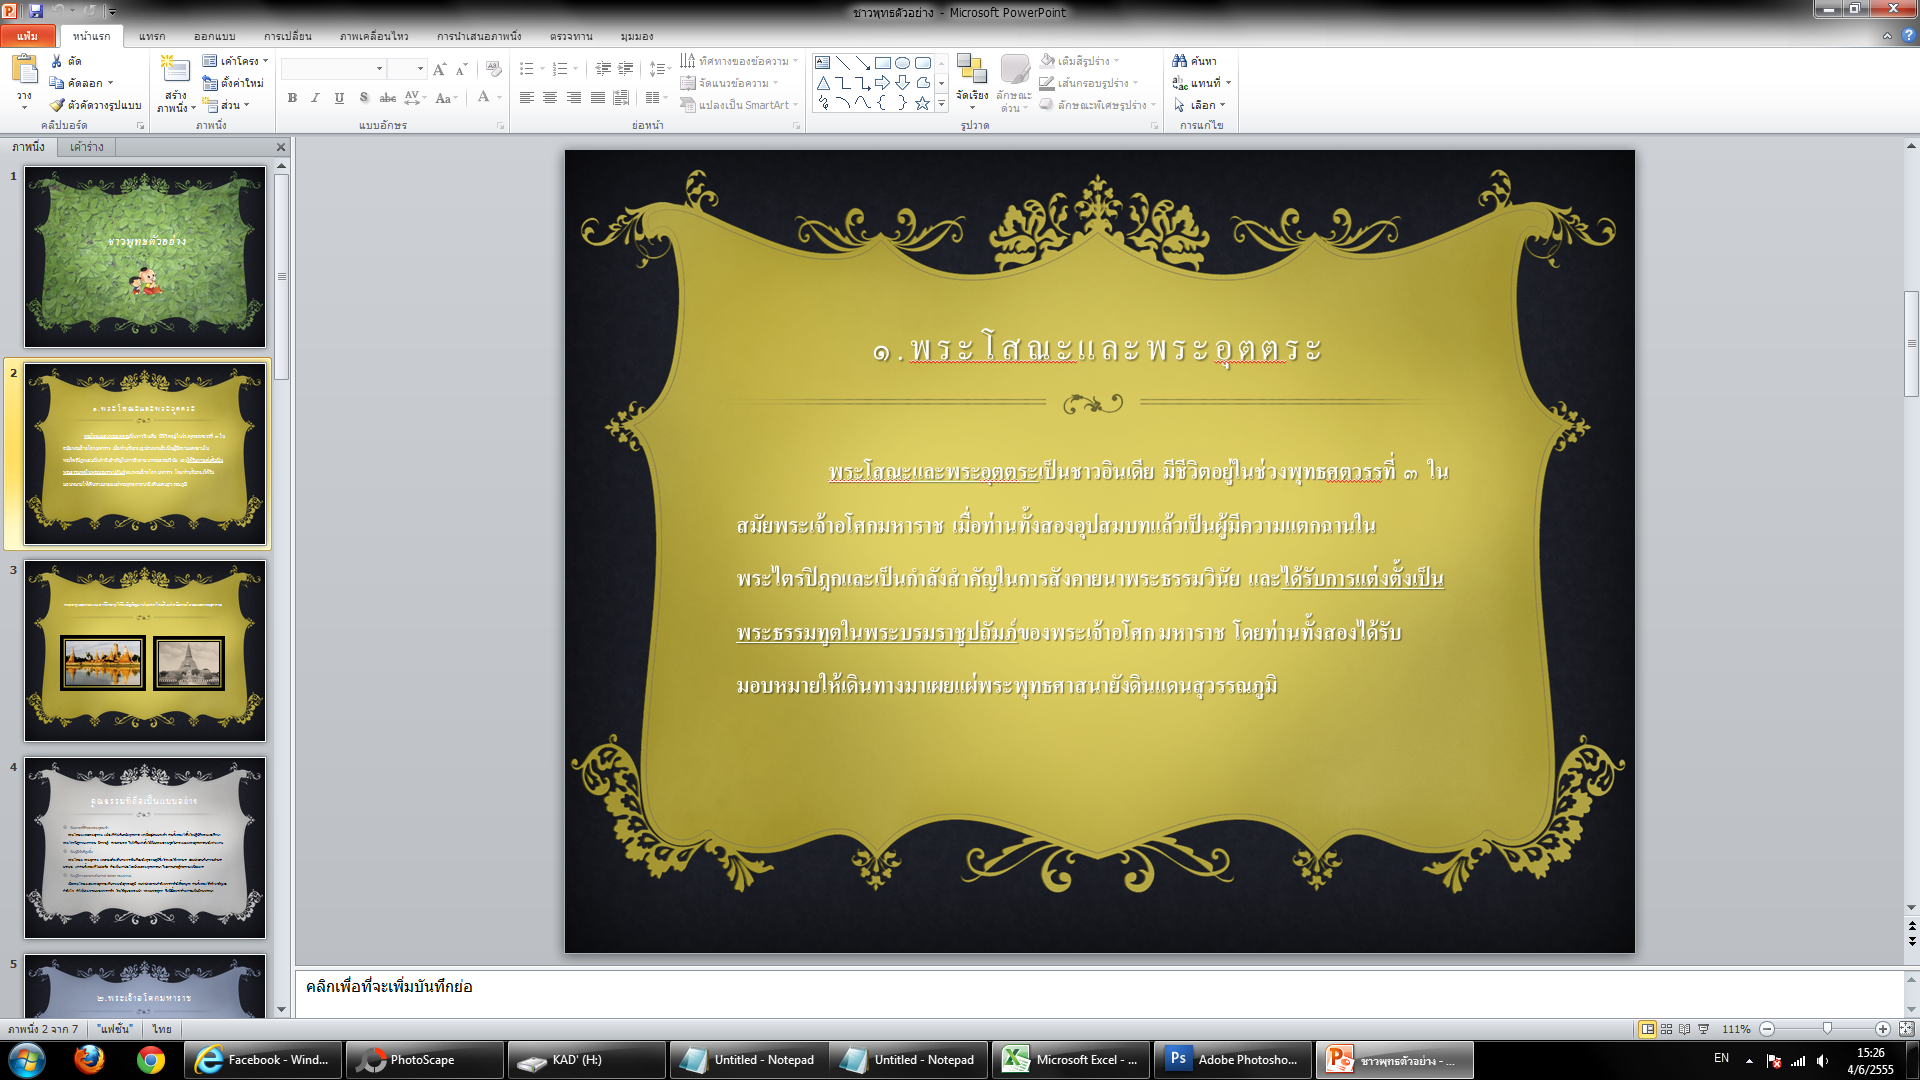Switch to Slide Sorter view icon

(x=1666, y=1029)
